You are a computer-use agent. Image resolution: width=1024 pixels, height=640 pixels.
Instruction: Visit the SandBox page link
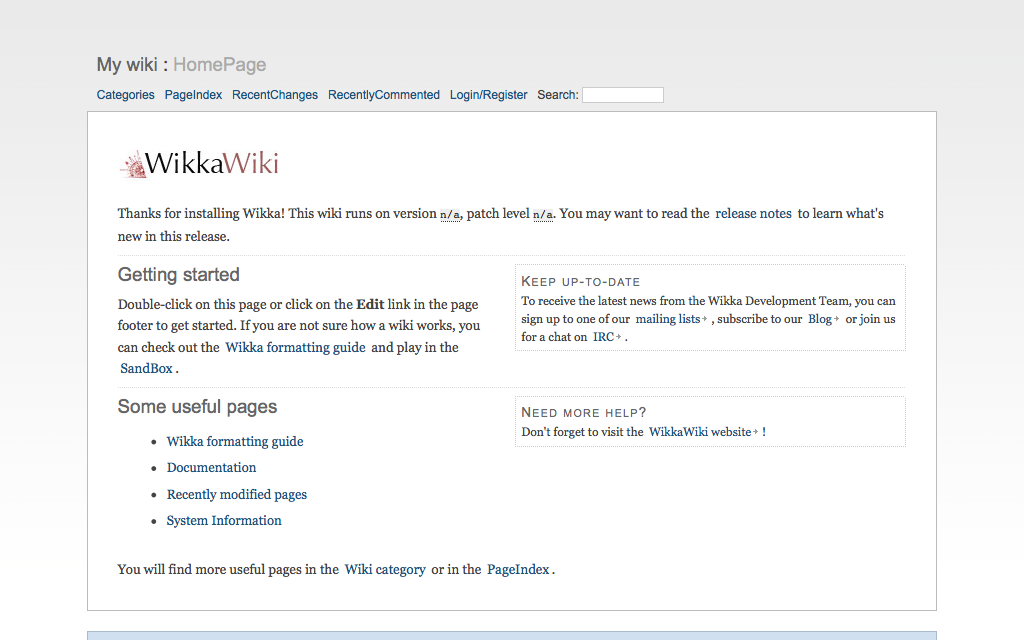(146, 368)
